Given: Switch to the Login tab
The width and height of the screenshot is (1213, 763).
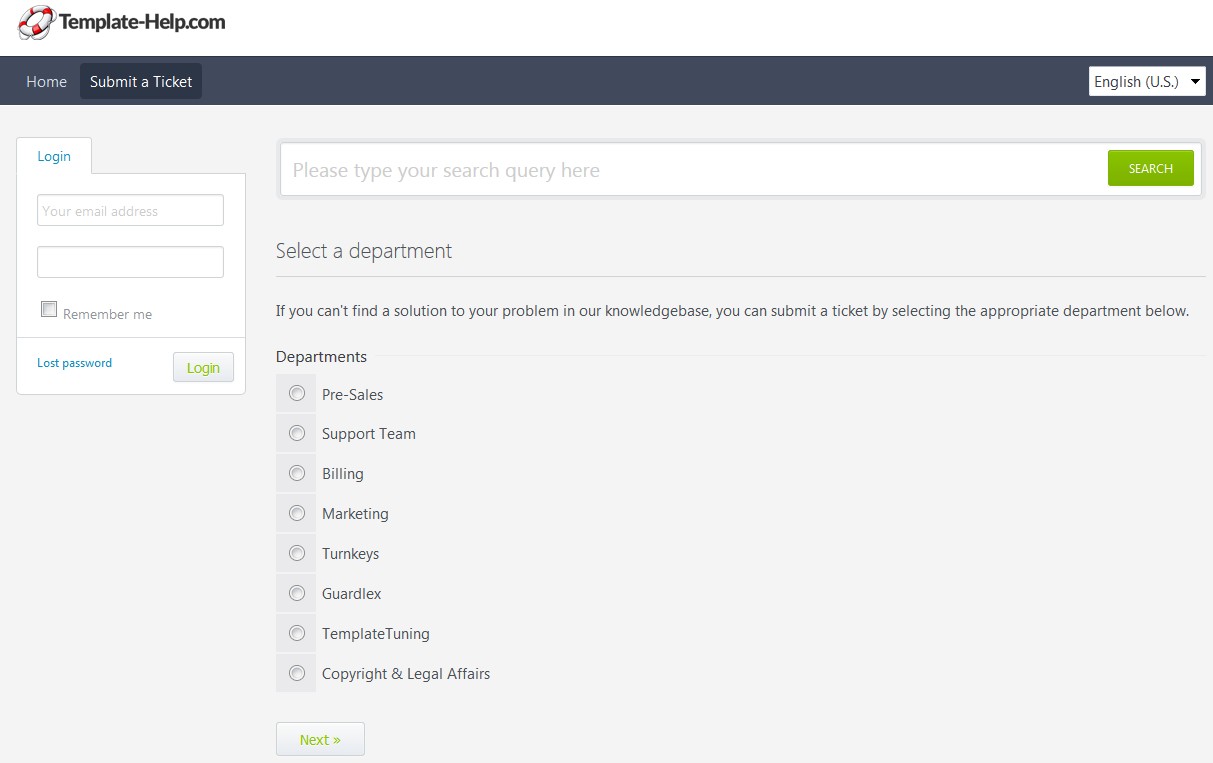Looking at the screenshot, I should tap(54, 156).
